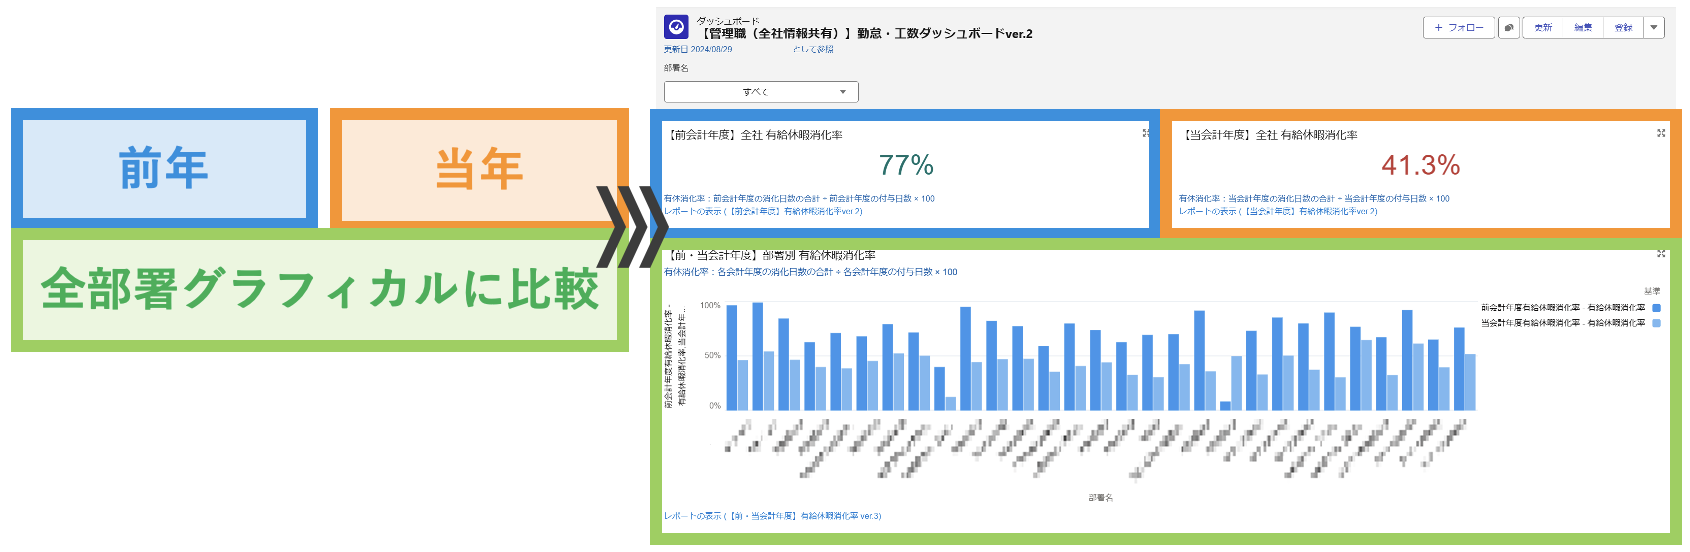1690x552 pixels.
Task: Expand the 【前会計年度】 全社 card to full view
Action: (1146, 133)
